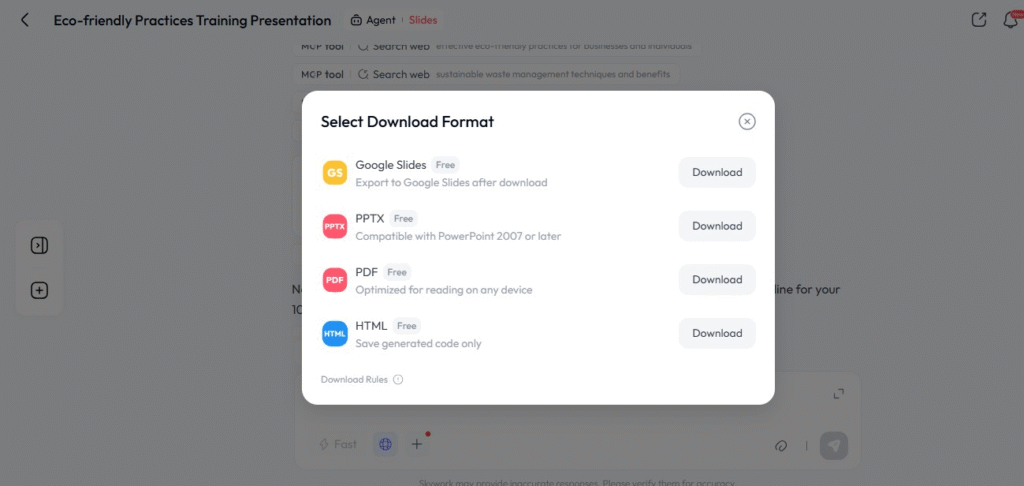Toggle the sidebar panel icon
The height and width of the screenshot is (486, 1024).
[x=39, y=246]
